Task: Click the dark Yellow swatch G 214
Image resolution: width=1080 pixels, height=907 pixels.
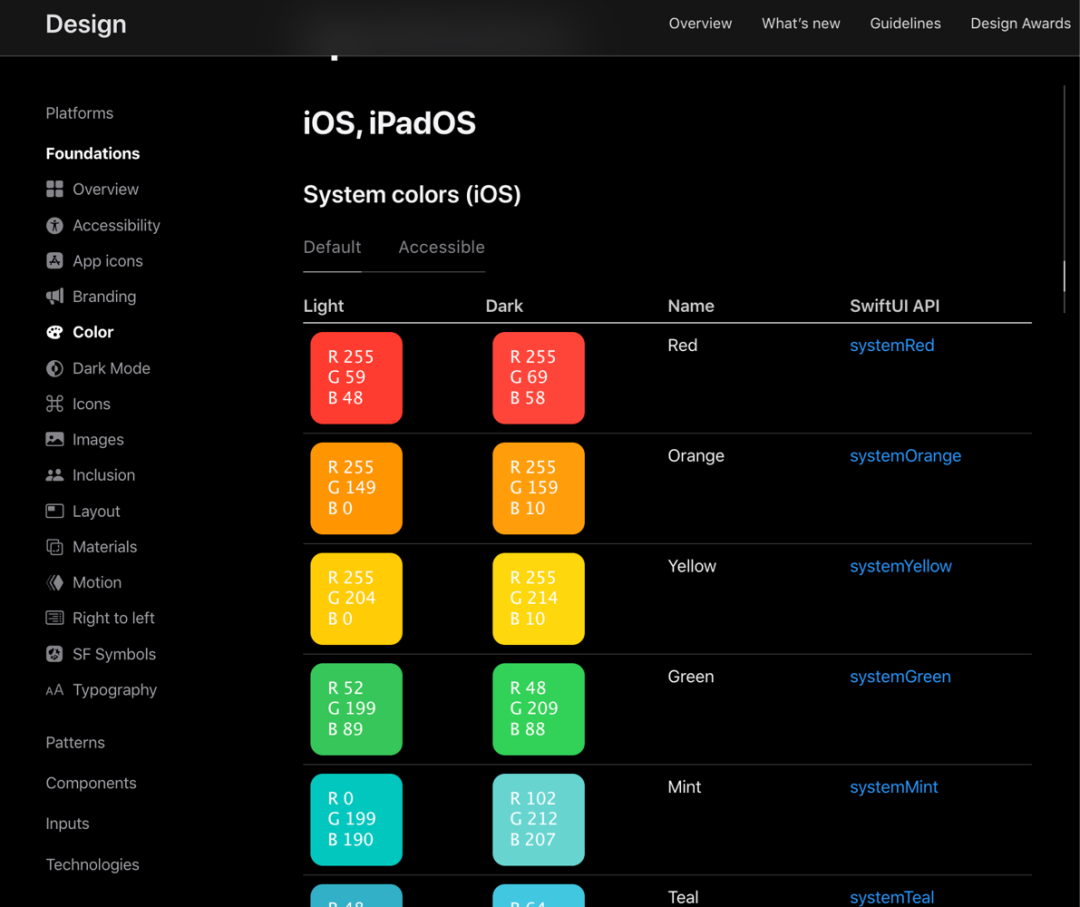Action: coord(539,599)
